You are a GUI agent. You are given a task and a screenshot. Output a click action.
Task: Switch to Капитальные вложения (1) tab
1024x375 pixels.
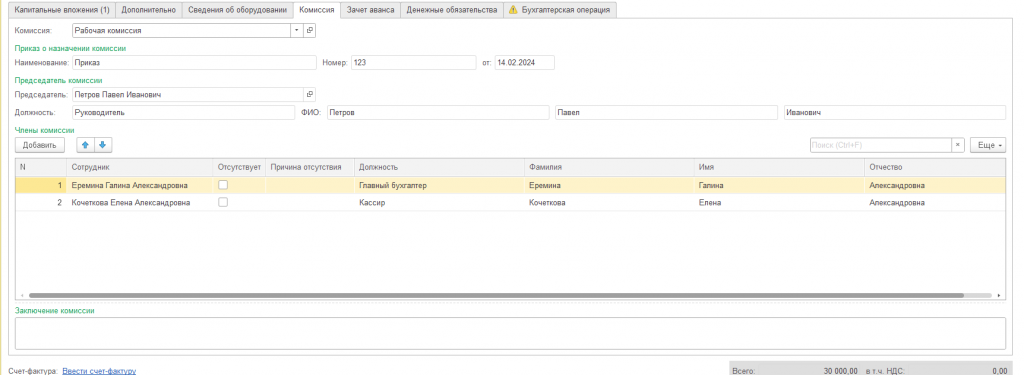(x=62, y=10)
